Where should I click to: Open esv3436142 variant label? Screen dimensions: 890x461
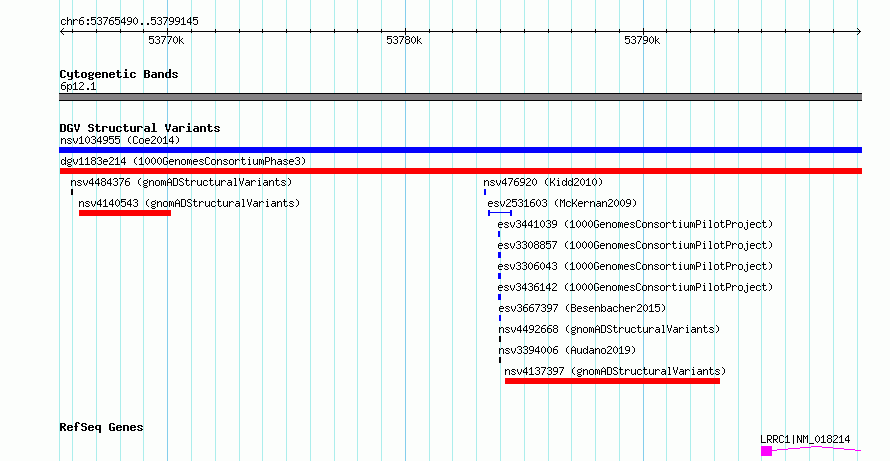tap(635, 287)
